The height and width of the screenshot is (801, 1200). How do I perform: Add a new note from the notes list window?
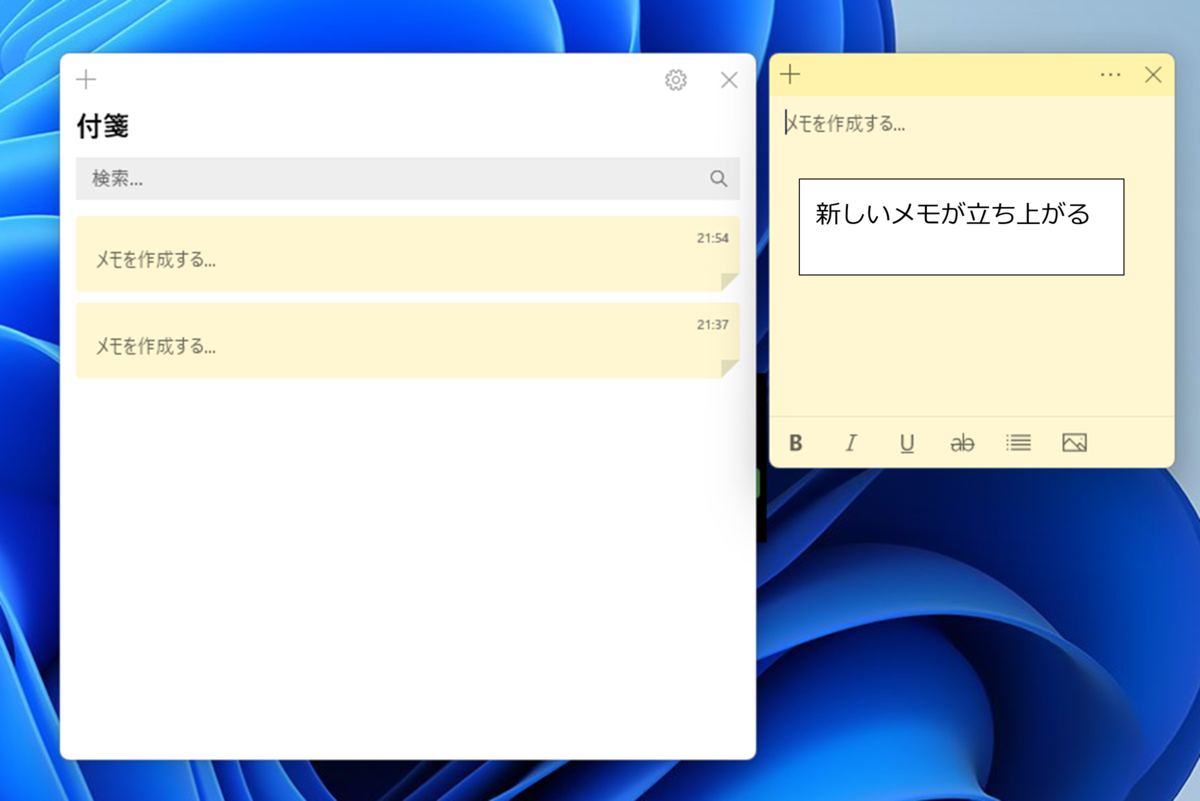(x=87, y=80)
